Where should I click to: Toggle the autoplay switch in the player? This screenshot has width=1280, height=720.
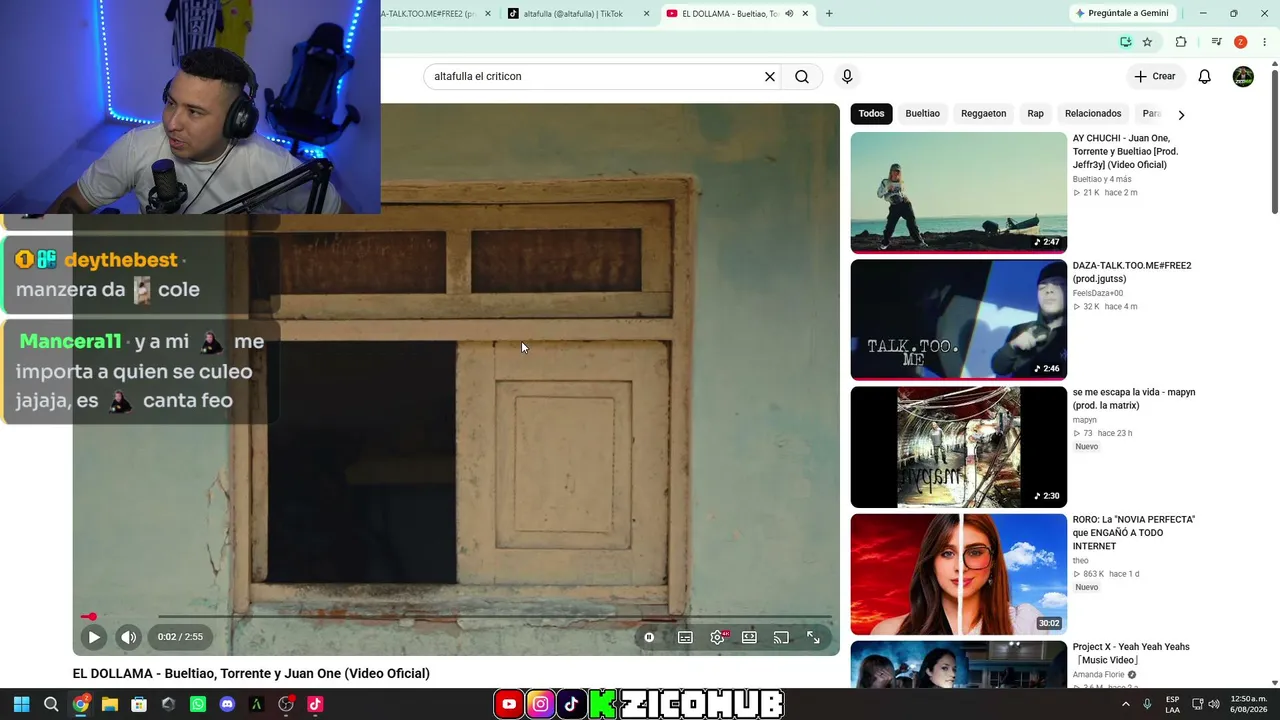click(649, 637)
